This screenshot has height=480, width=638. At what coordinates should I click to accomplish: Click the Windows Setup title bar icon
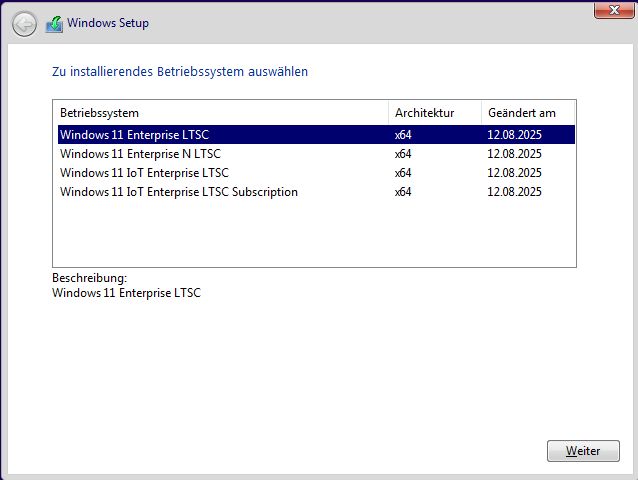(x=55, y=24)
